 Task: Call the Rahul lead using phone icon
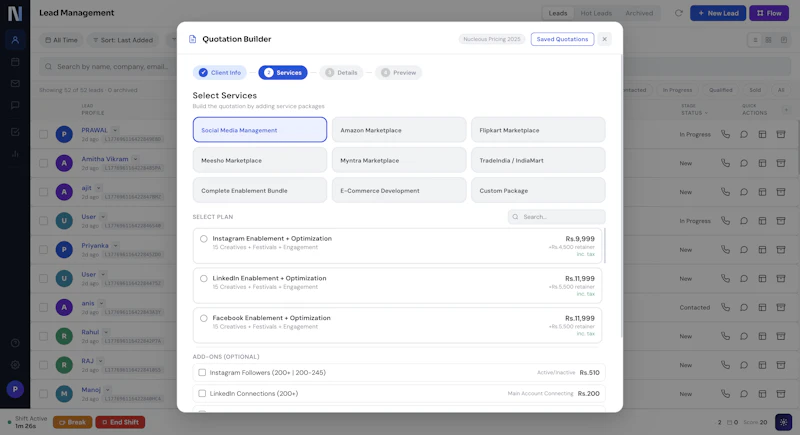(725, 336)
